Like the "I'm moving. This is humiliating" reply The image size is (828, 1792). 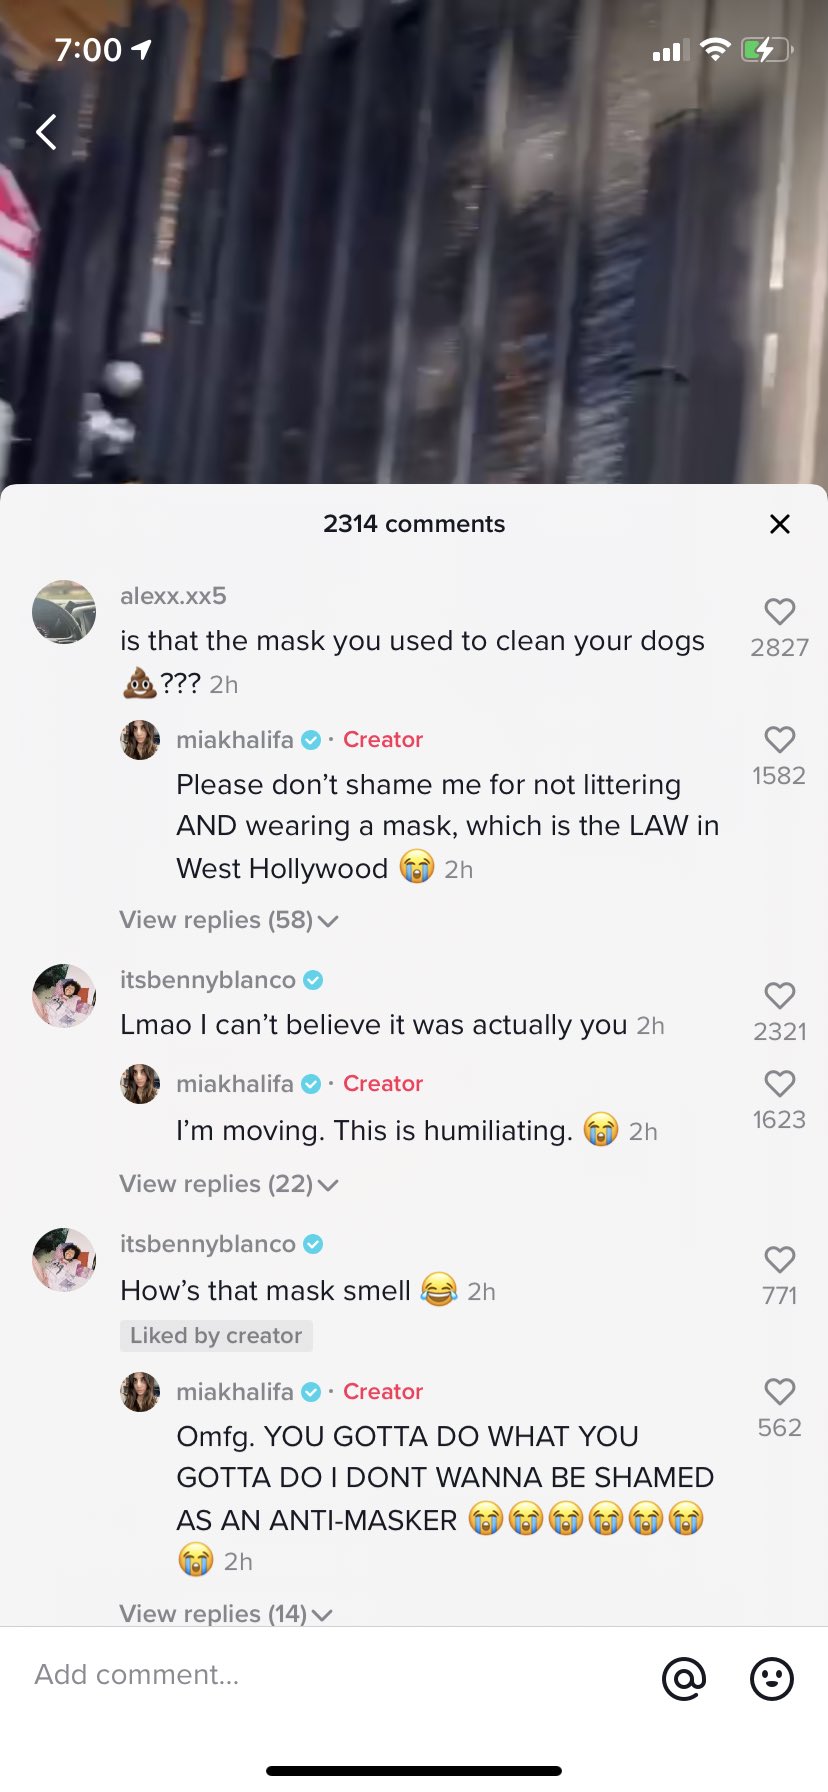780,1084
